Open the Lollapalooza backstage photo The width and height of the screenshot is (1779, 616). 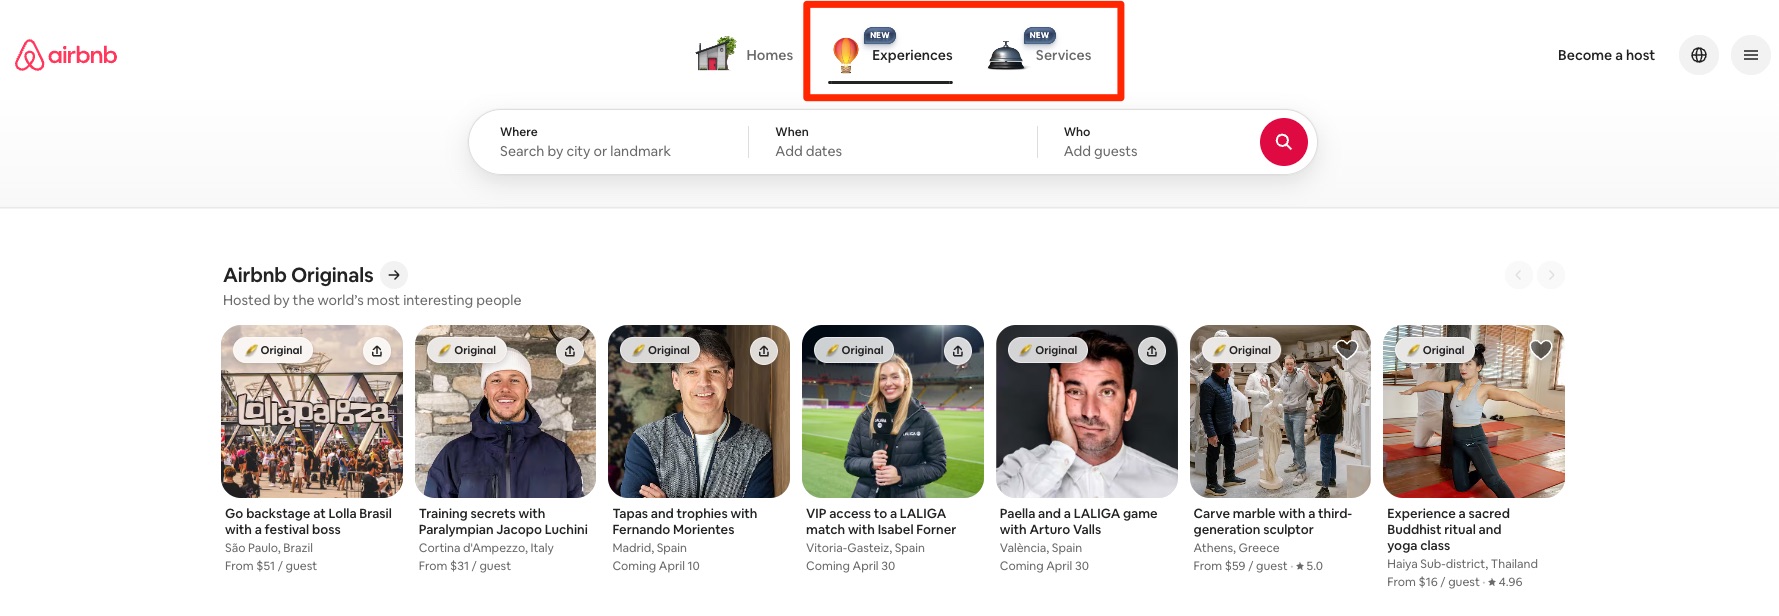[312, 411]
